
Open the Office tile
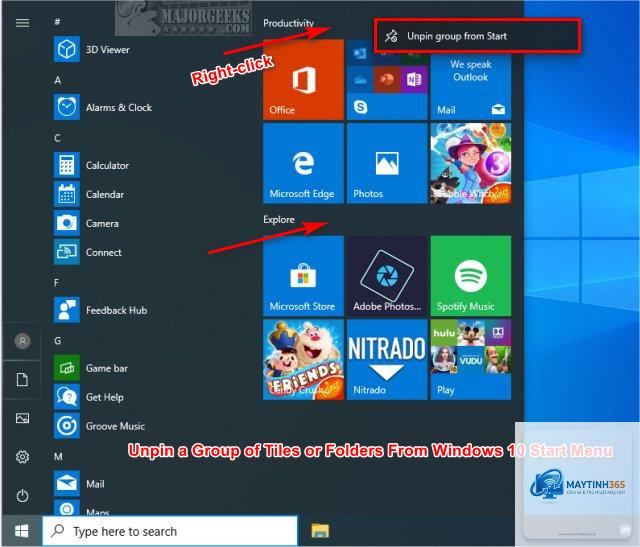click(303, 80)
